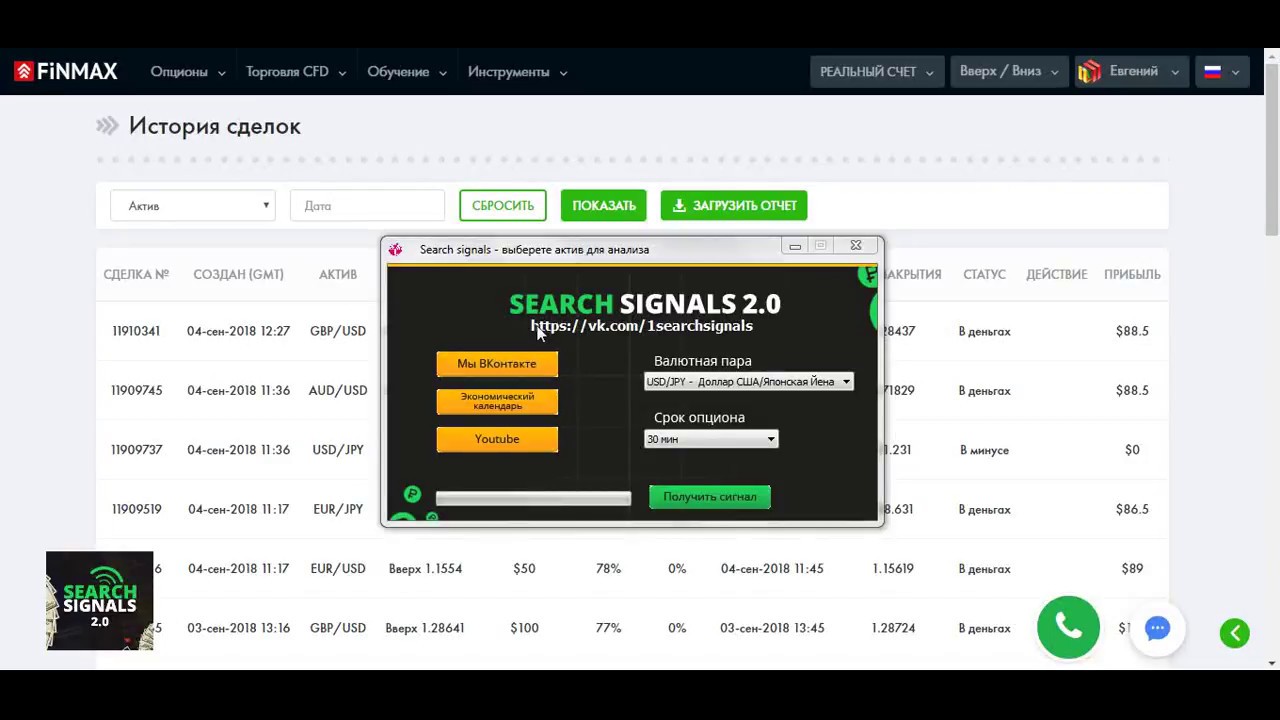Click the СОЗДАН (GMT) column header
Image resolution: width=1280 pixels, height=720 pixels.
tap(238, 274)
